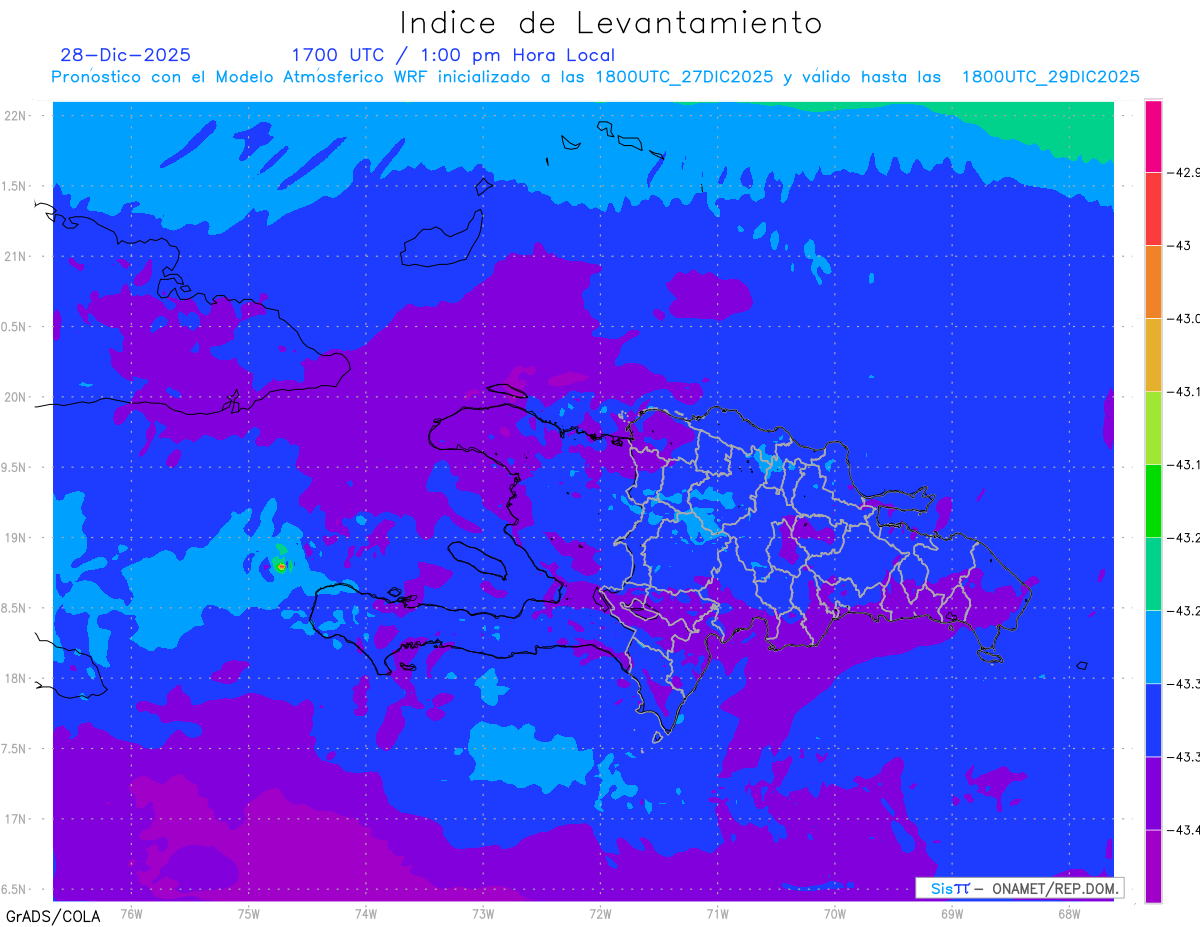The width and height of the screenshot is (1200, 927).
Task: Click the violet swatch above the -43.4 label
Action: 1153,793
